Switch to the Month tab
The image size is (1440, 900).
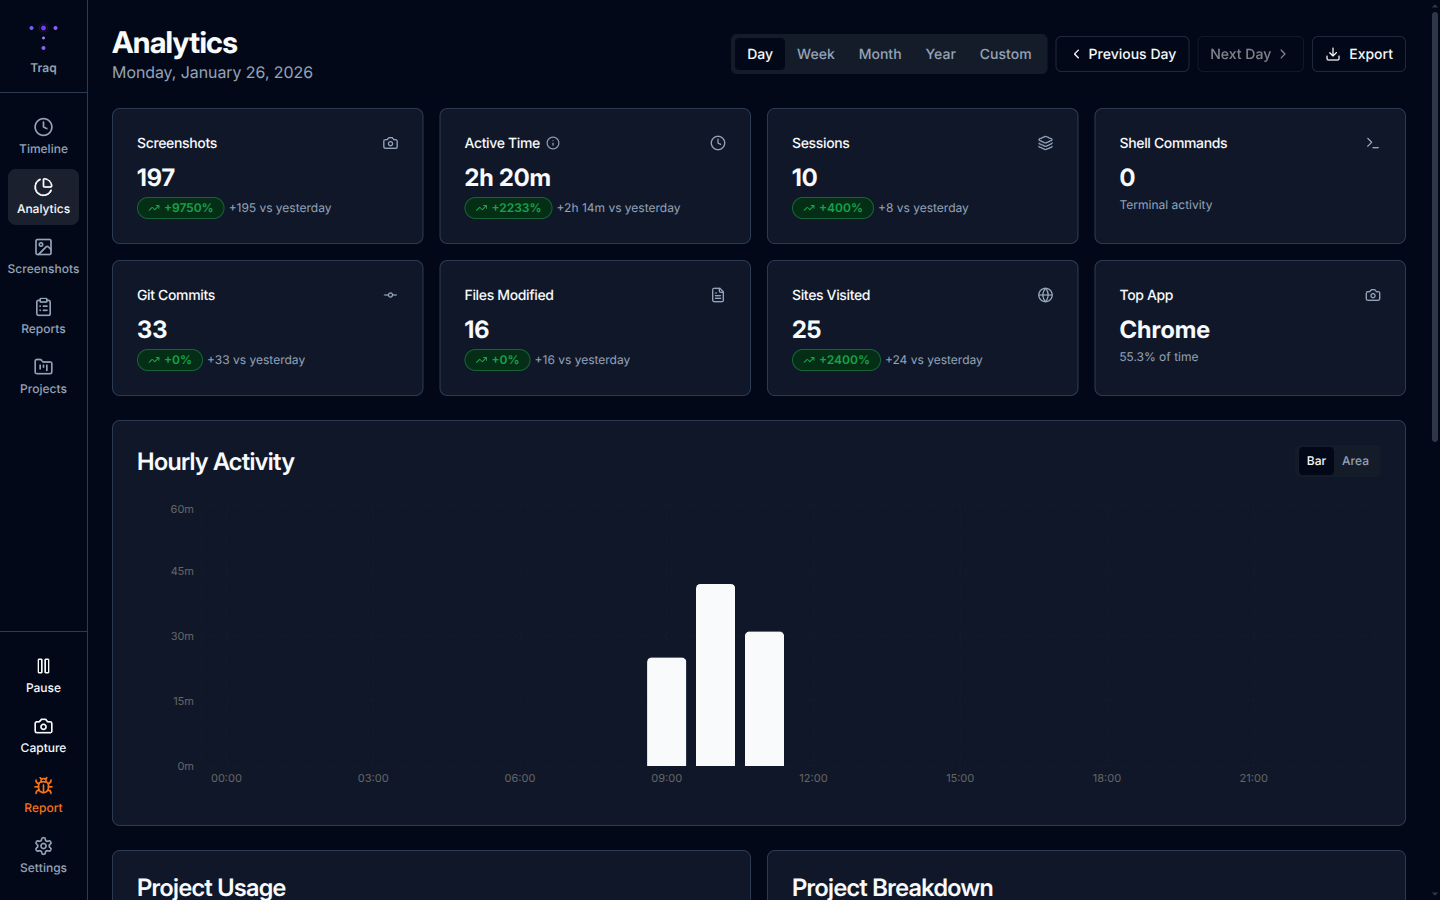click(879, 54)
